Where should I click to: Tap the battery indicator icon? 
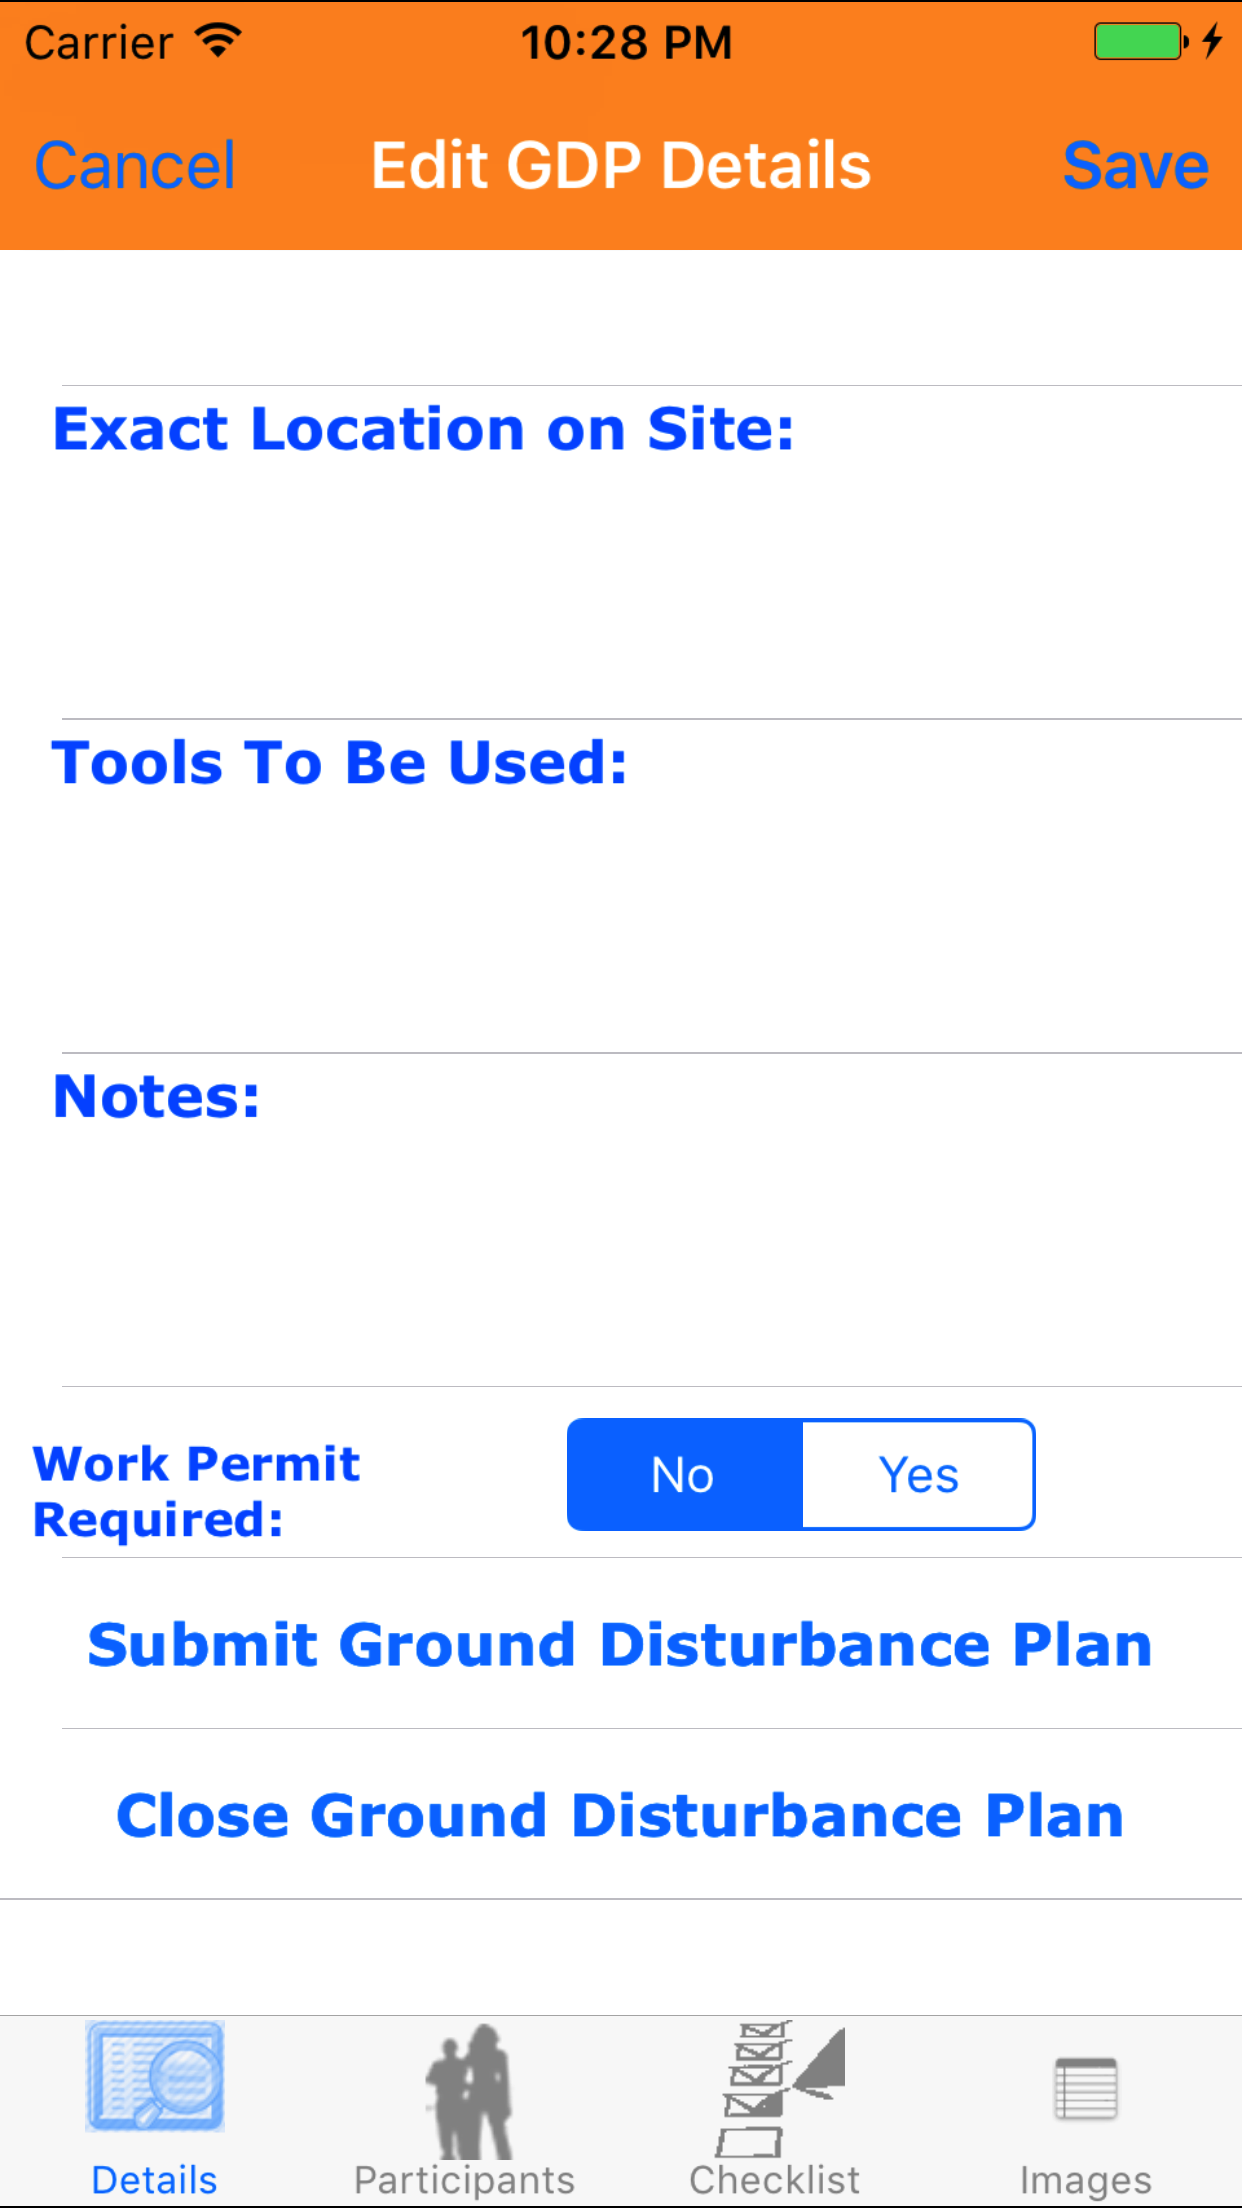(1140, 42)
